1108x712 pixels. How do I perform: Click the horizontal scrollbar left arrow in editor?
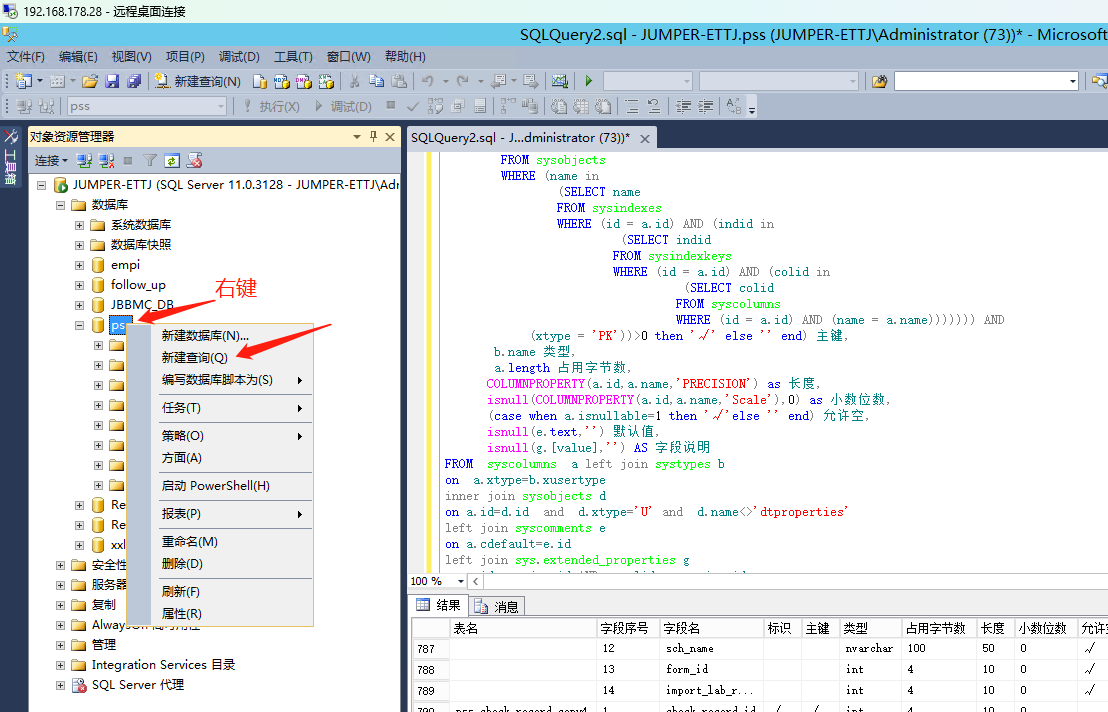click(x=476, y=581)
